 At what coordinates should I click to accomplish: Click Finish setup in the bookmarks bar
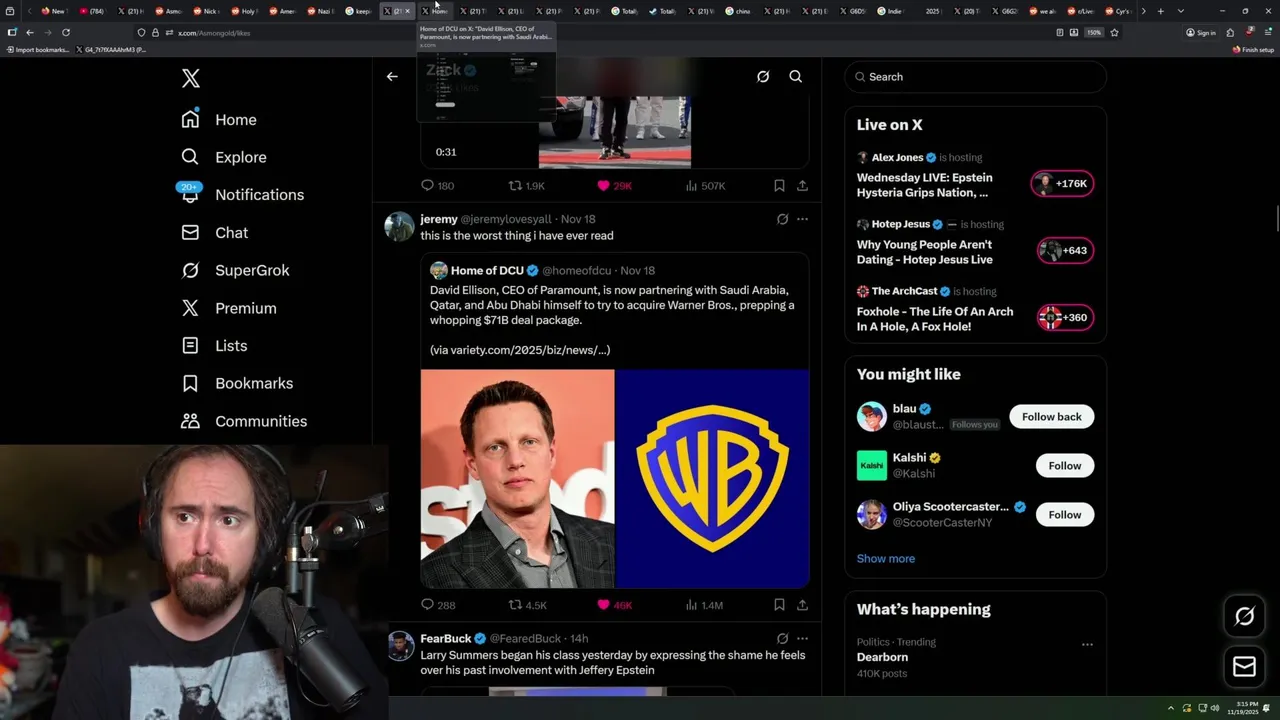point(1254,50)
